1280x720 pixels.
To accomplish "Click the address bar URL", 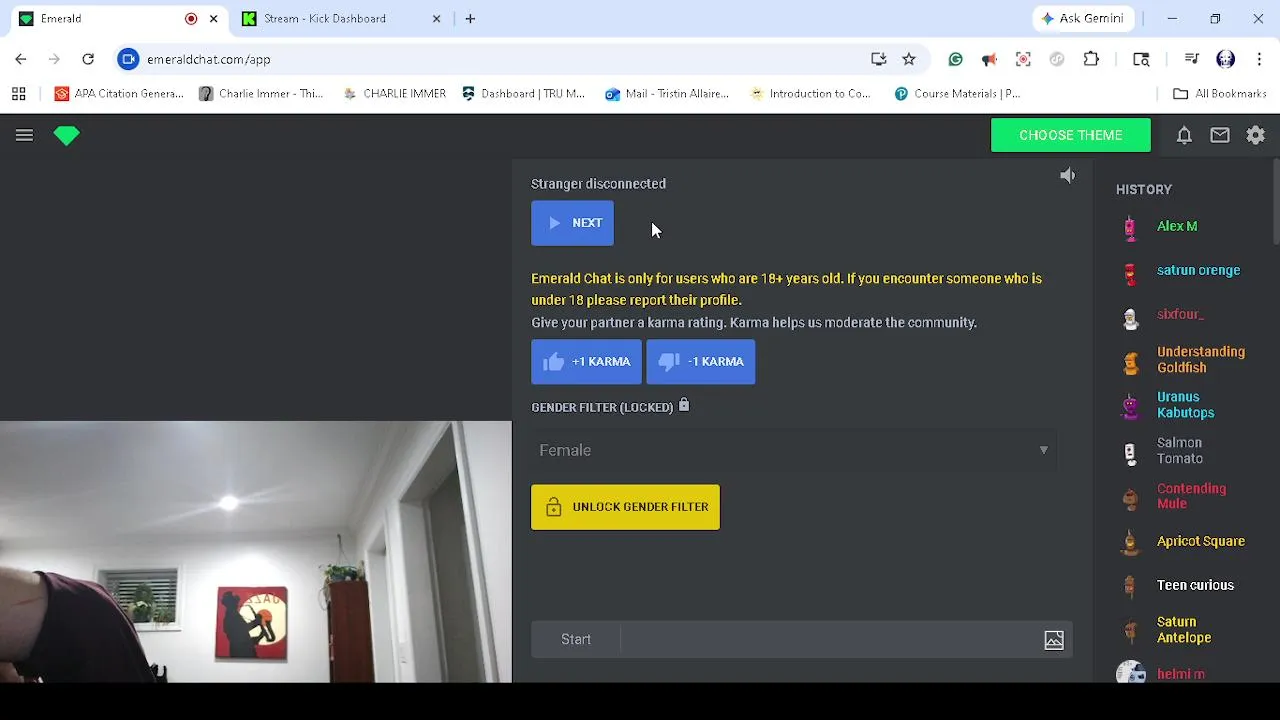I will 208,59.
